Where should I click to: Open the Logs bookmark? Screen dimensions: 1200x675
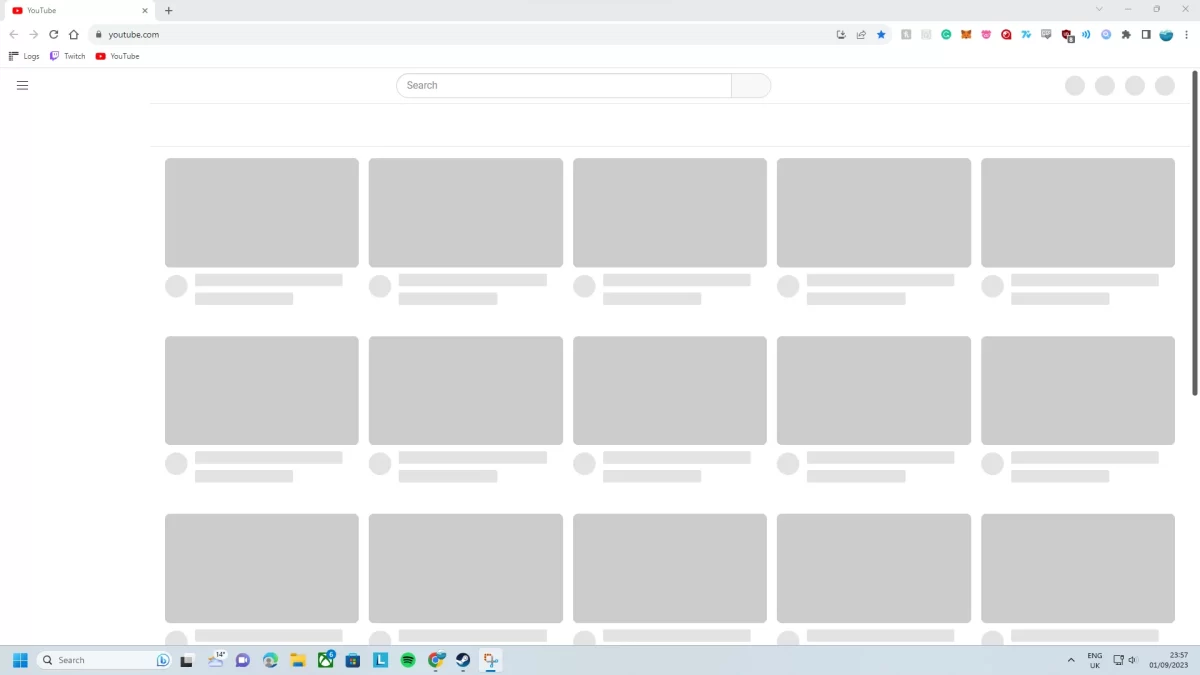click(x=23, y=56)
